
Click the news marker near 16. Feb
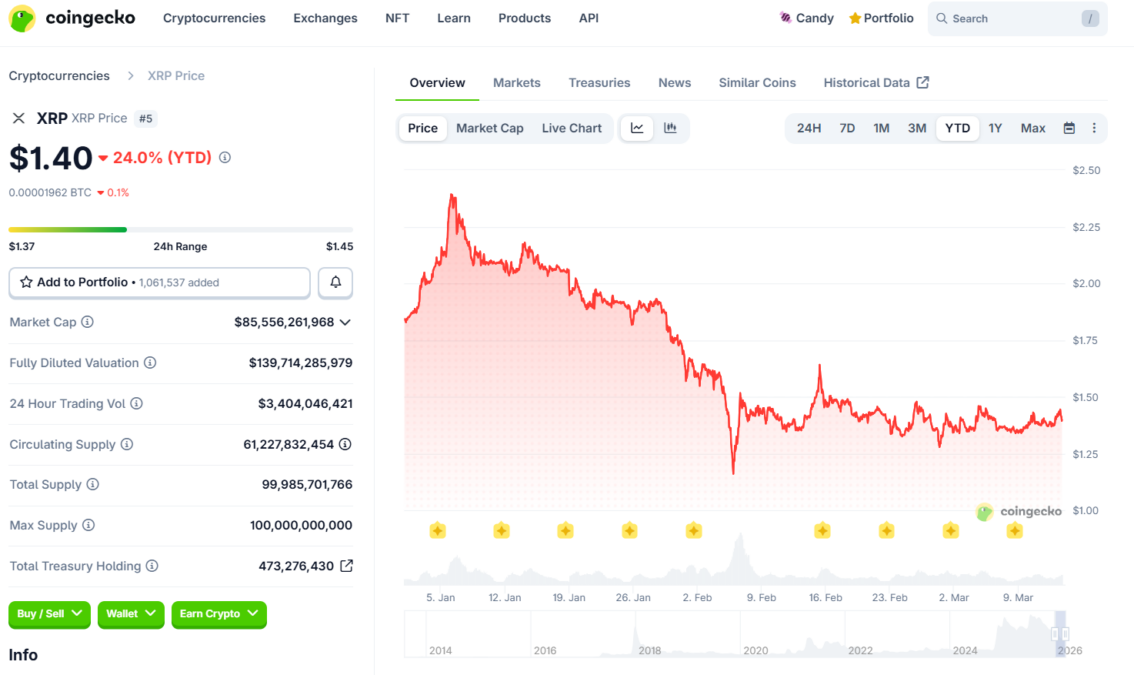tap(822, 530)
